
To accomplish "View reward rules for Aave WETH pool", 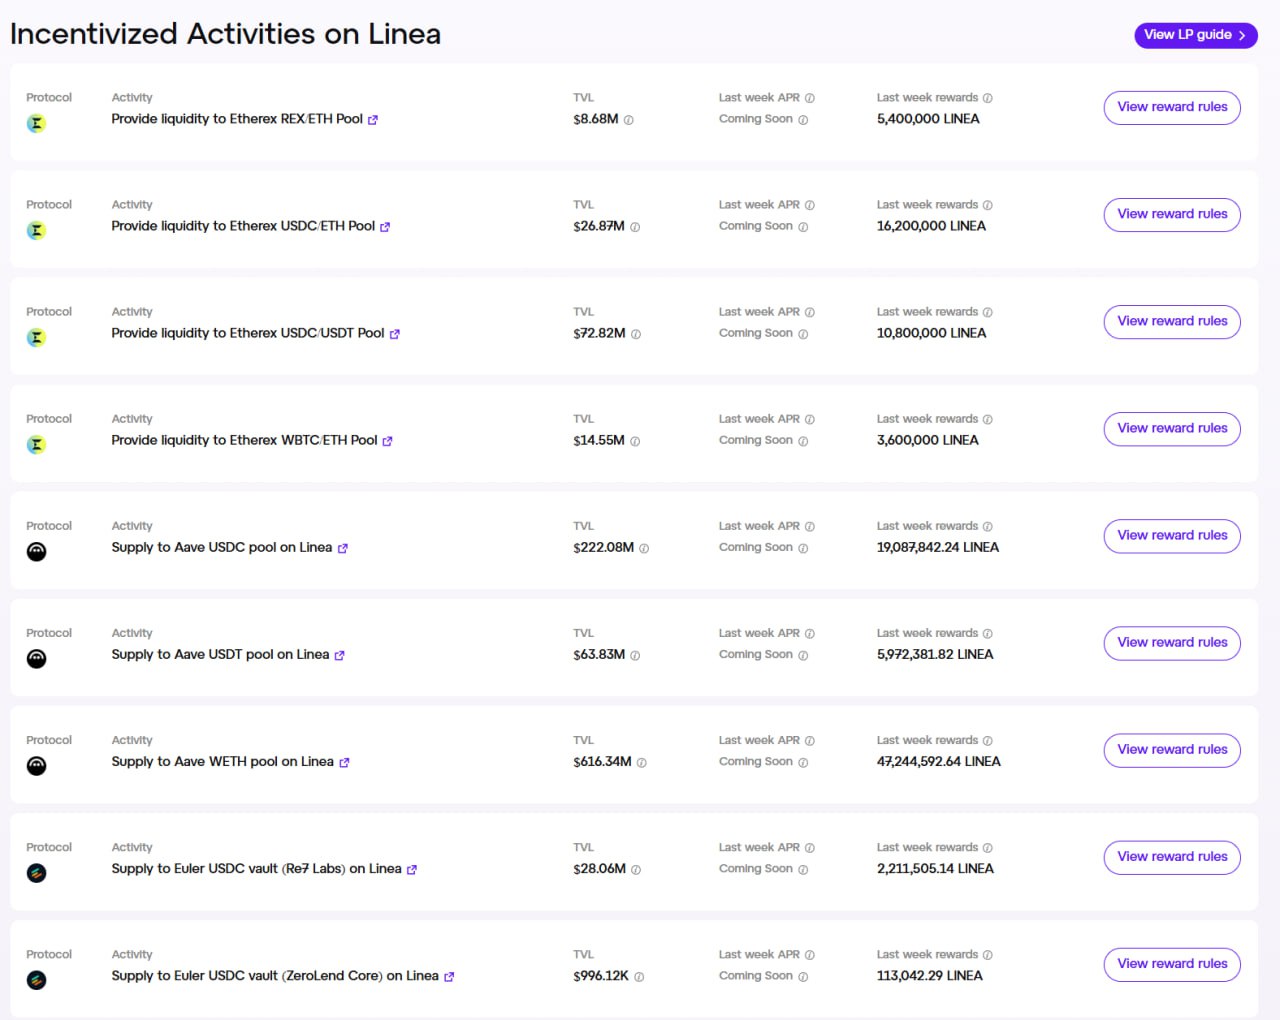I will (x=1172, y=750).
